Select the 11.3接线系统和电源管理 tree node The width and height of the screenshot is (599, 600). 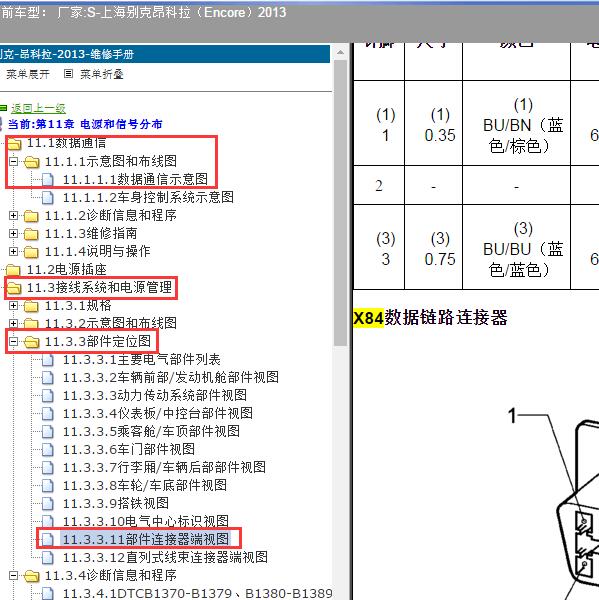(x=99, y=287)
